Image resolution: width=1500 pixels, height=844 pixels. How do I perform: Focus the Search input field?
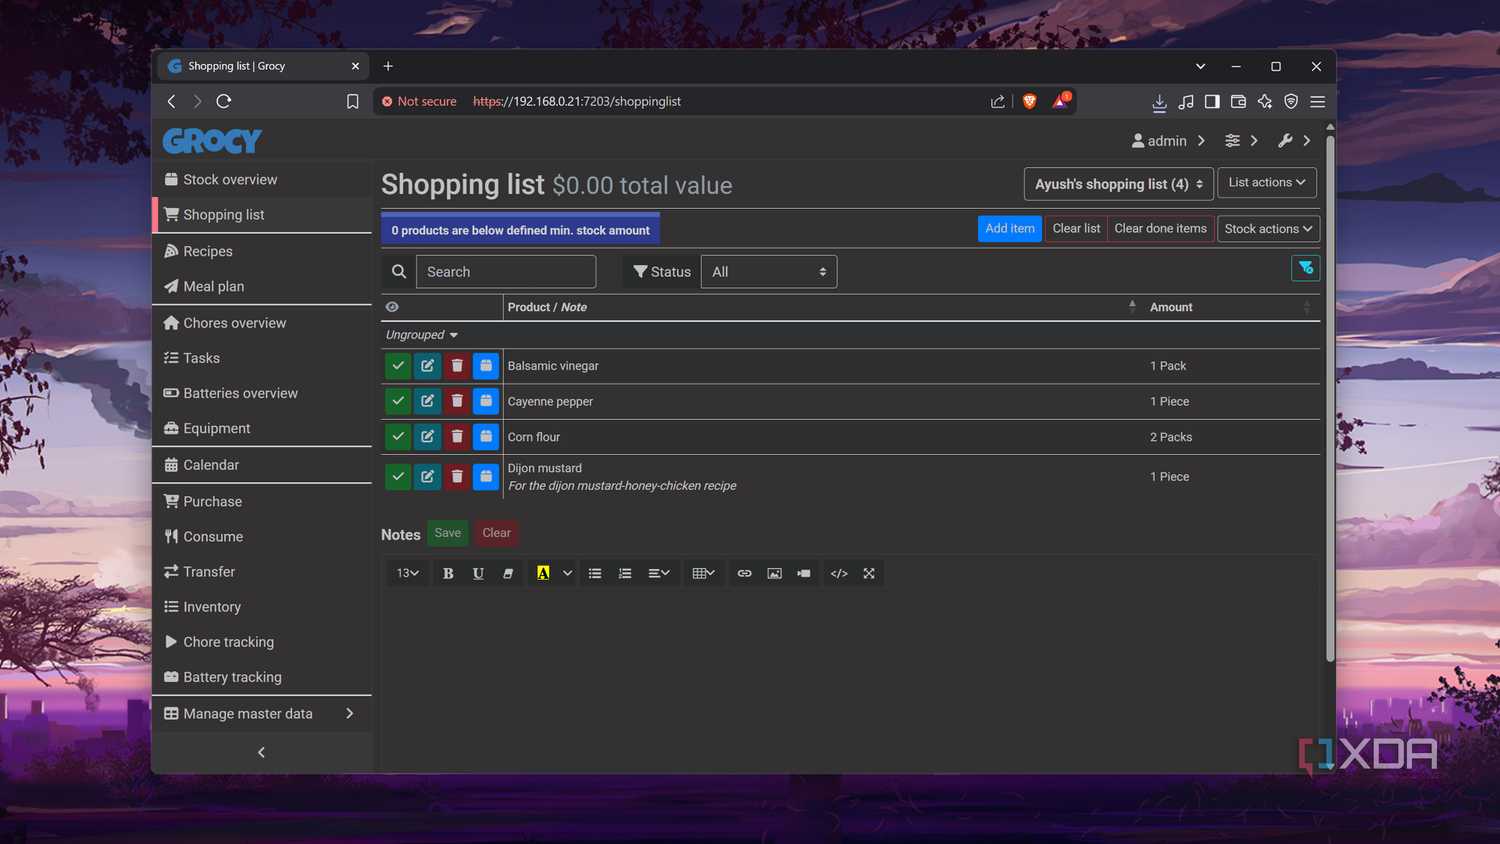point(505,272)
